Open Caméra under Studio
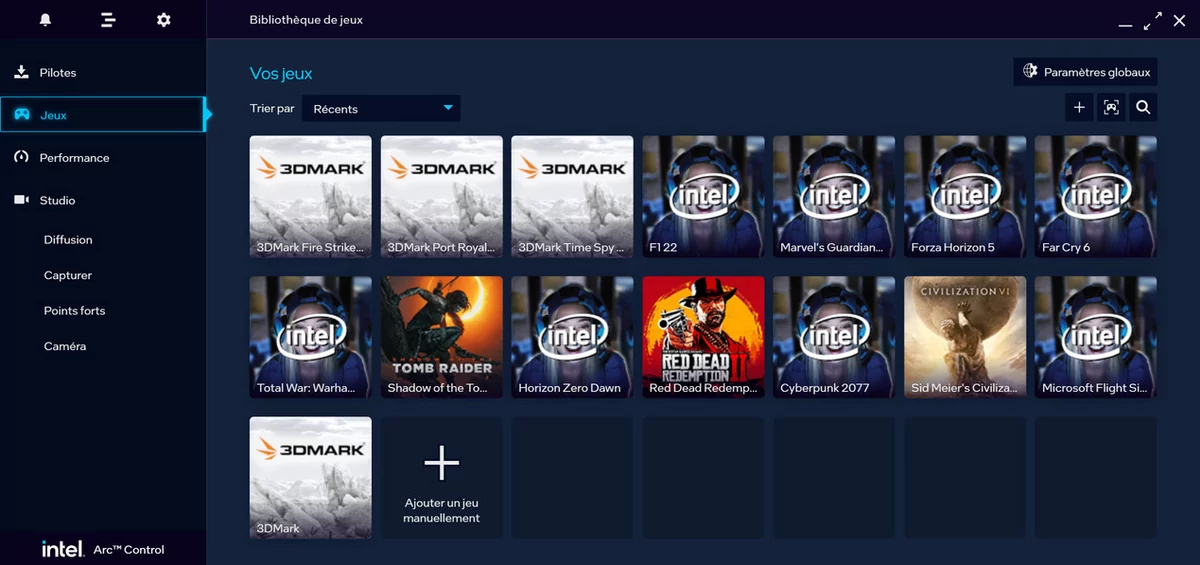Screen dimensions: 1200x565 click(x=65, y=346)
